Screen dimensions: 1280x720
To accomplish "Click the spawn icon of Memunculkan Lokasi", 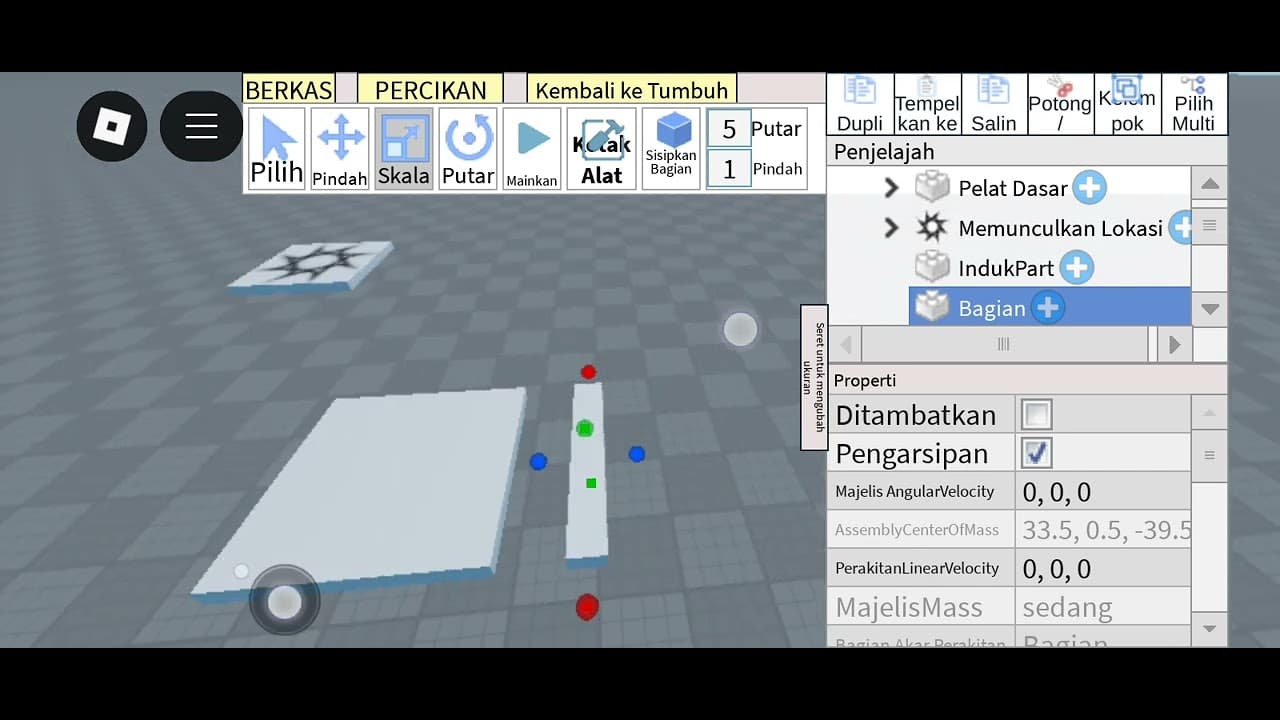I will [932, 227].
